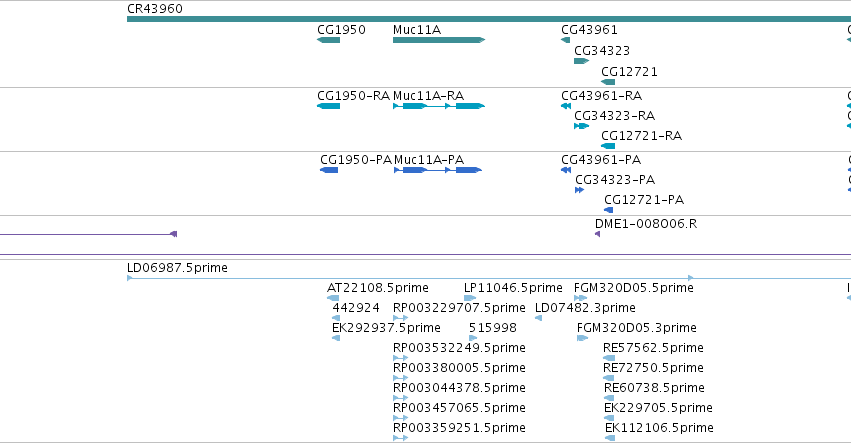Click the CG43961 gene glyph
This screenshot has height=443, width=851.
[x=566, y=40]
